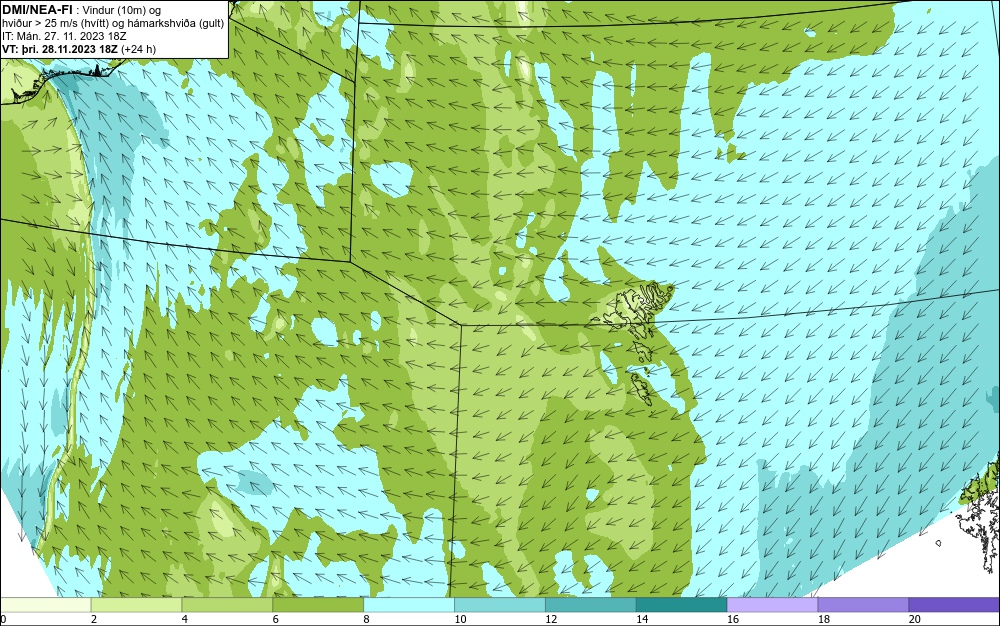Click the '16' legend scale label

(733, 619)
